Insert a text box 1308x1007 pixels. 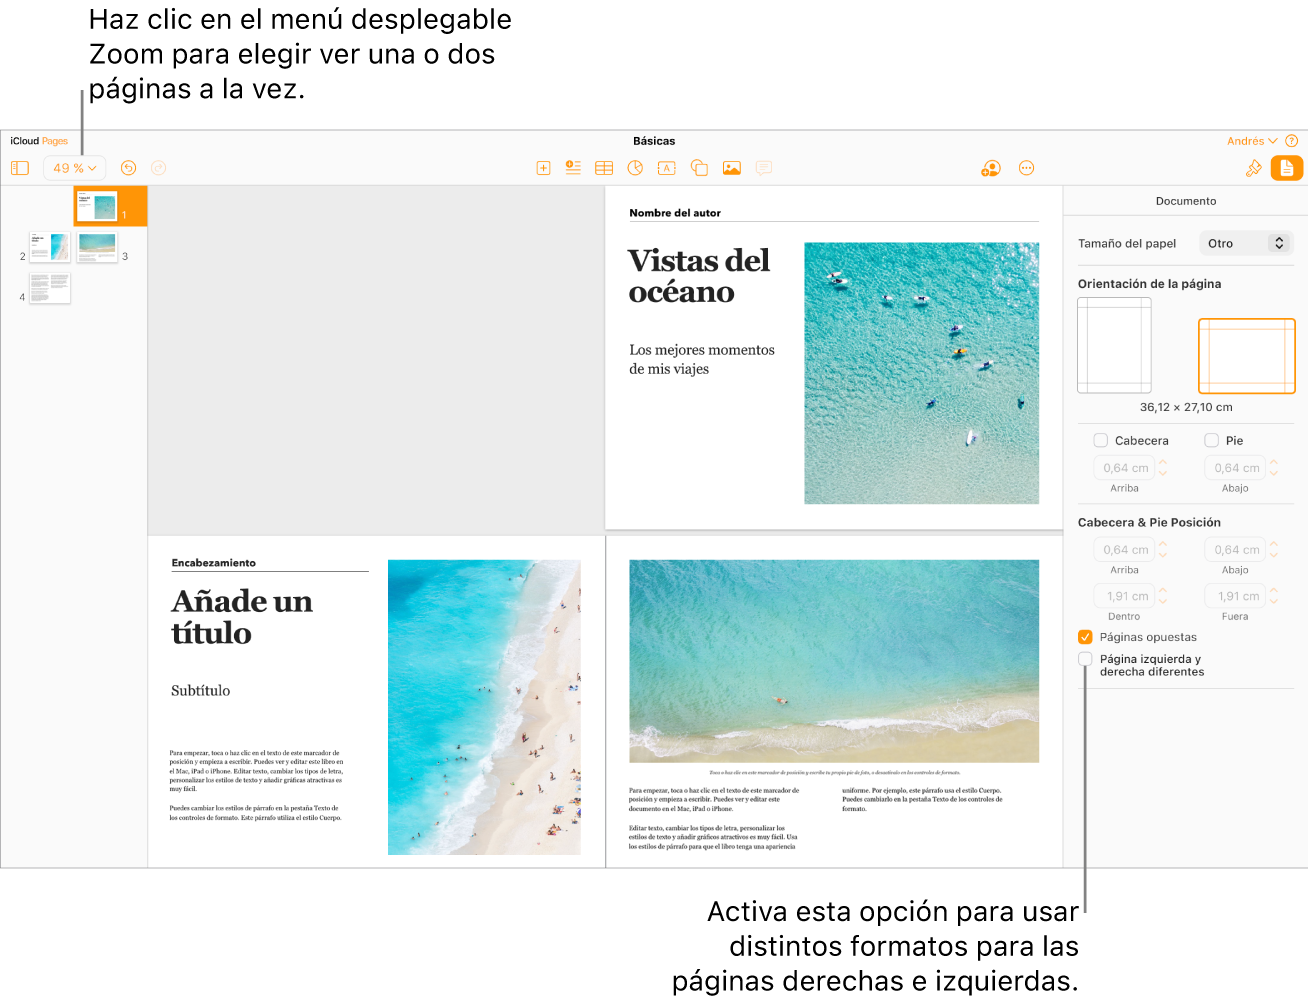coord(665,168)
